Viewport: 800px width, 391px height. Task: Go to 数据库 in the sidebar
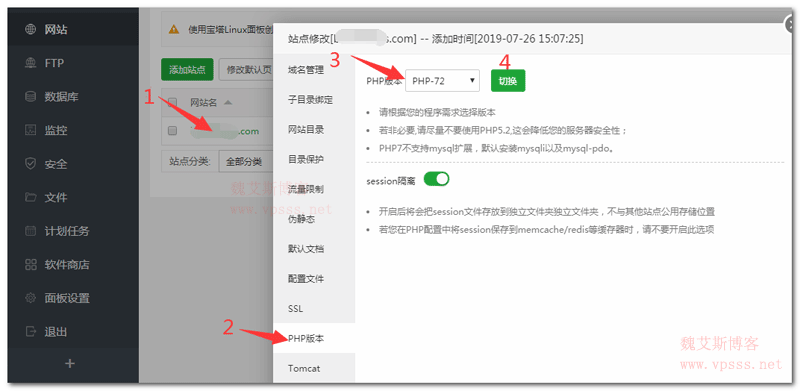pos(73,97)
